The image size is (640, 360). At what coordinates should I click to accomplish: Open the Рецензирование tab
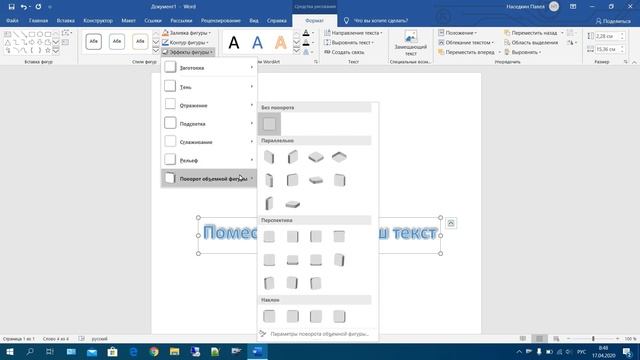220,20
